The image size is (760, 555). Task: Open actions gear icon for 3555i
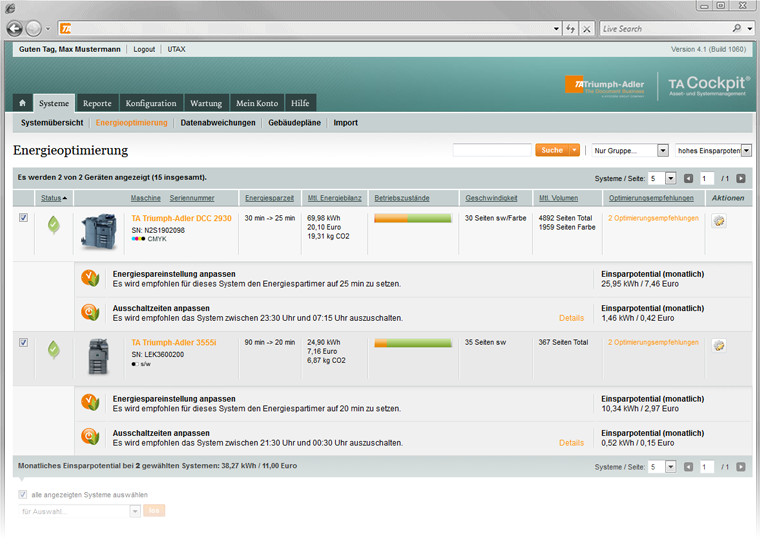click(719, 346)
